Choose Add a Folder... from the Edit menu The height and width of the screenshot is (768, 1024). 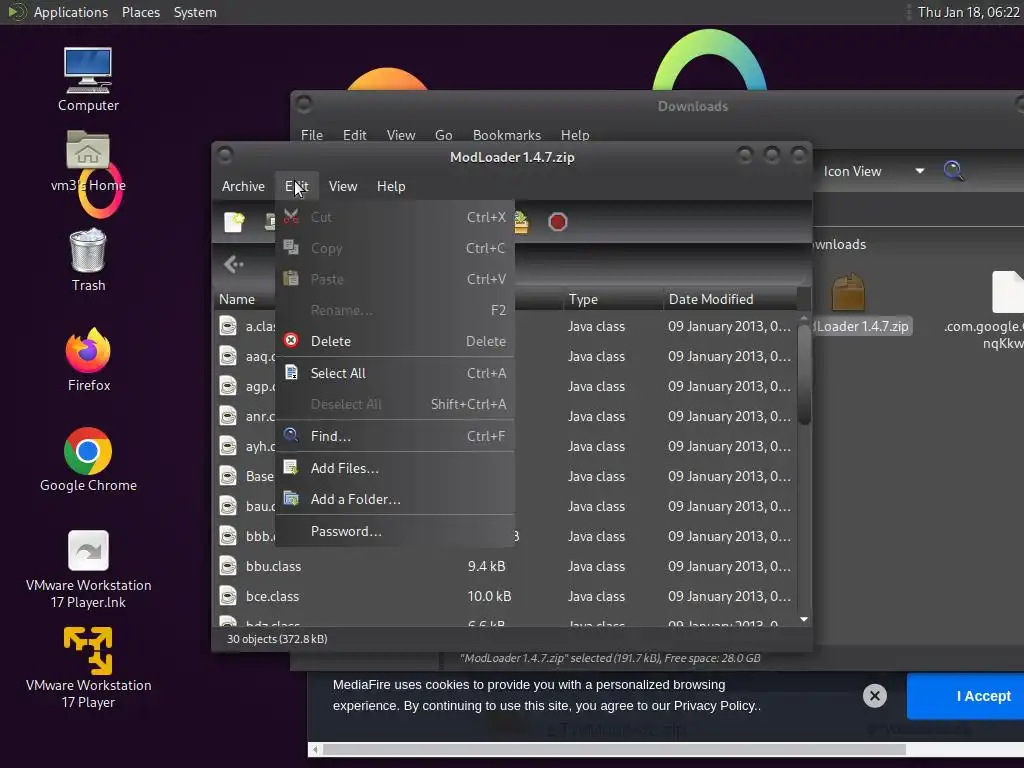point(395,499)
